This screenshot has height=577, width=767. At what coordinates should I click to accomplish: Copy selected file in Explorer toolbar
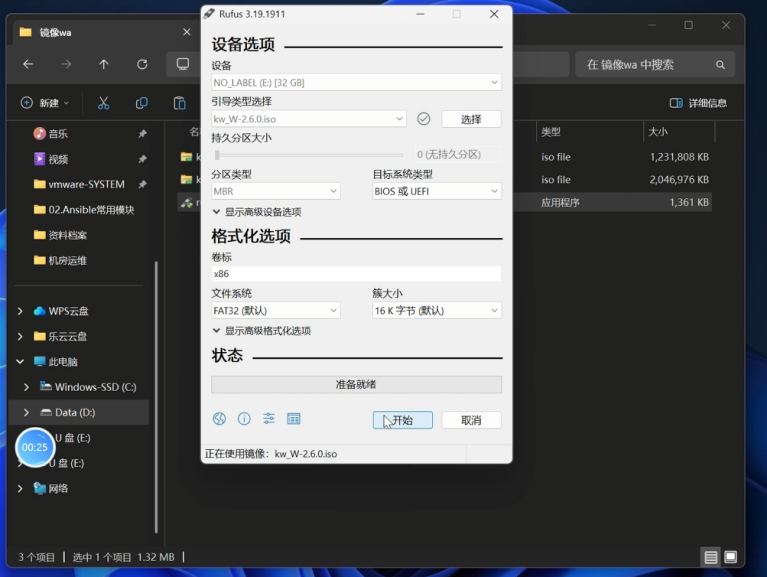(x=141, y=103)
